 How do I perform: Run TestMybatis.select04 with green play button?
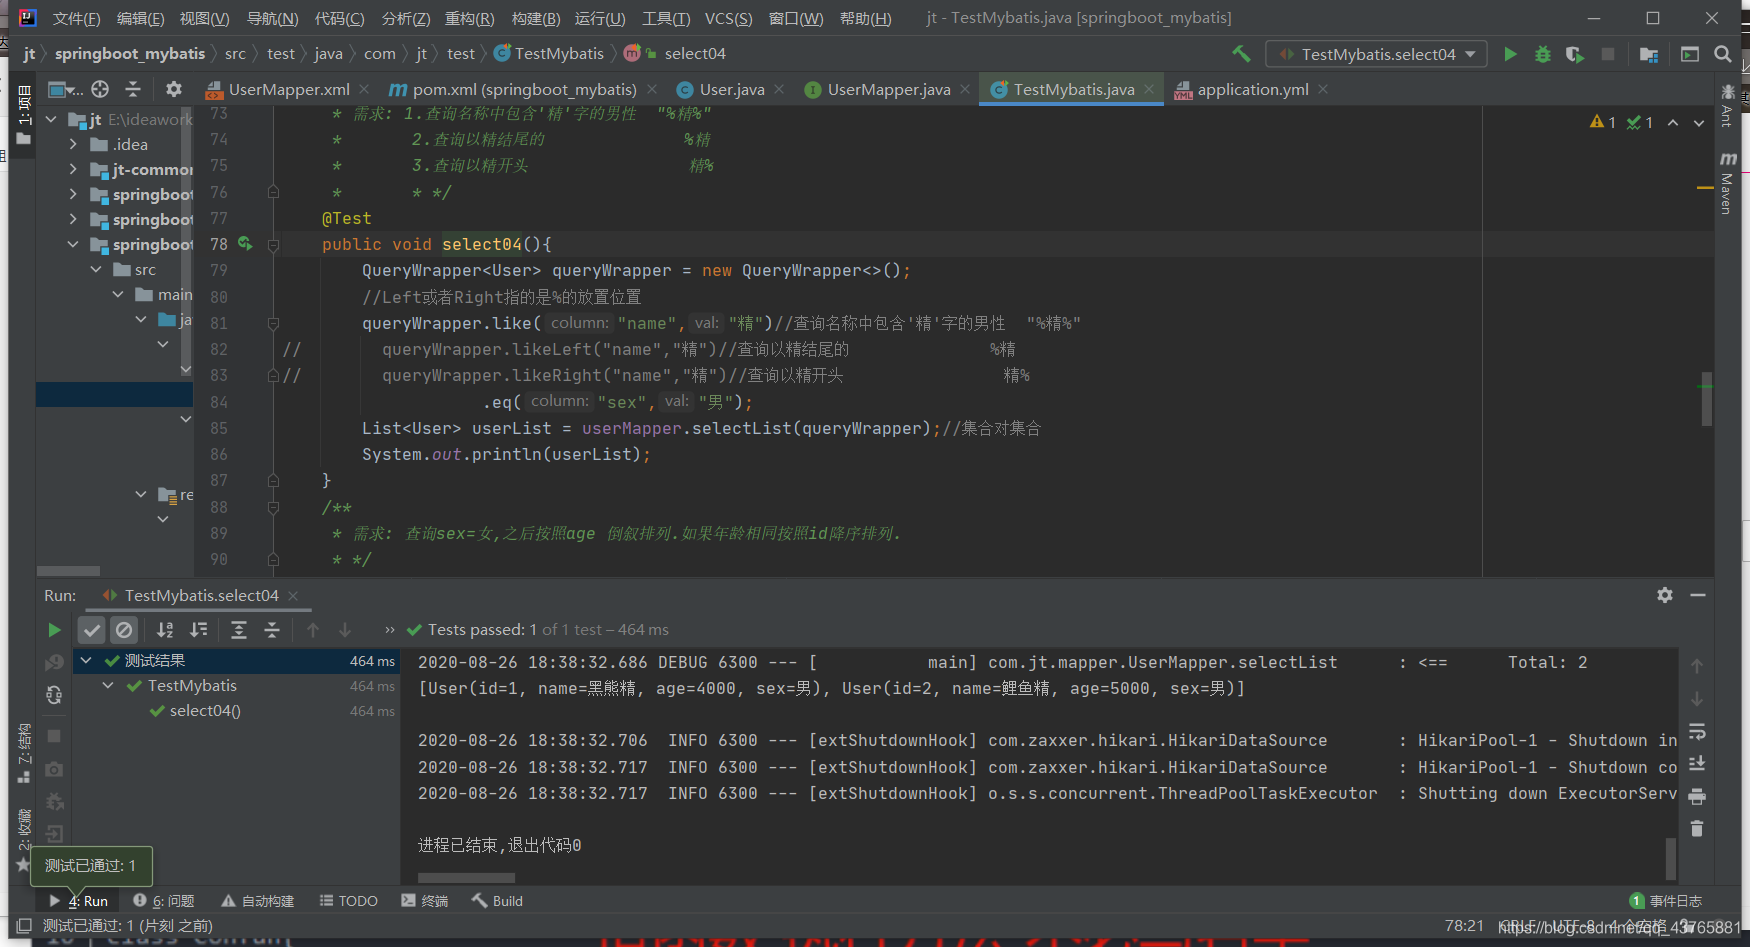click(1510, 54)
